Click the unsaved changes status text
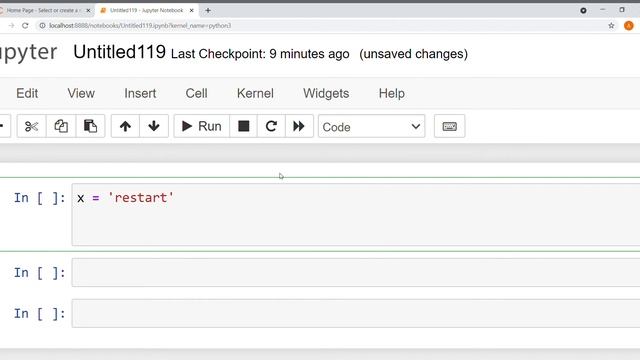The height and width of the screenshot is (360, 640). pos(413,54)
